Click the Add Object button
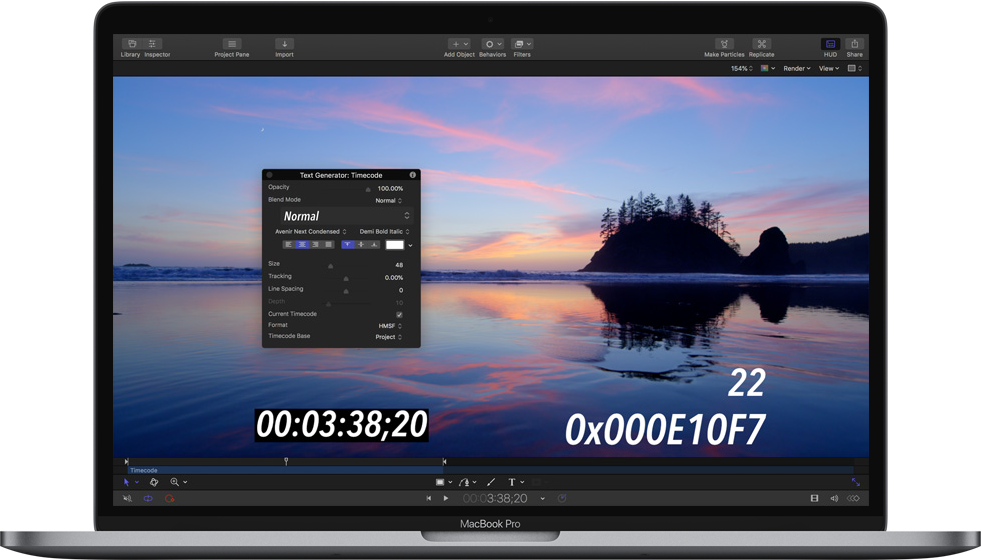Viewport: 981px width, 560px height. [459, 45]
